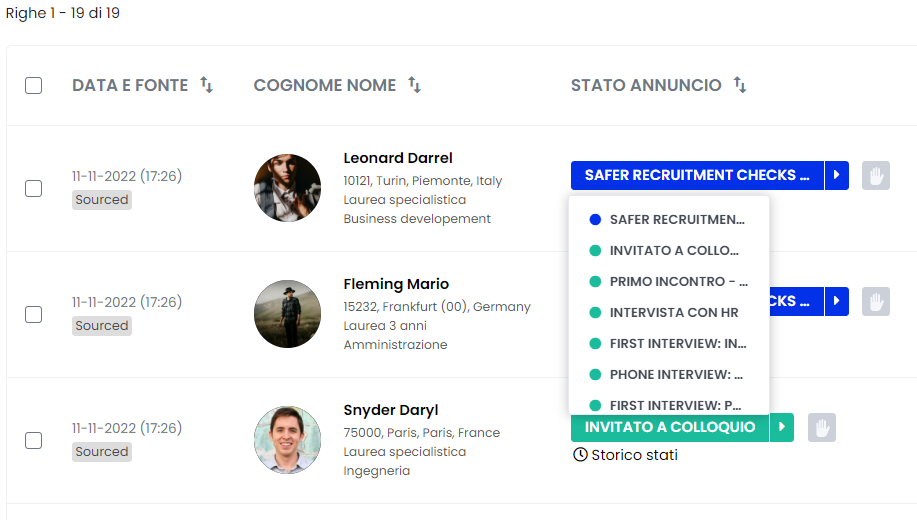
Task: Click Business developement text
Action: tap(417, 219)
